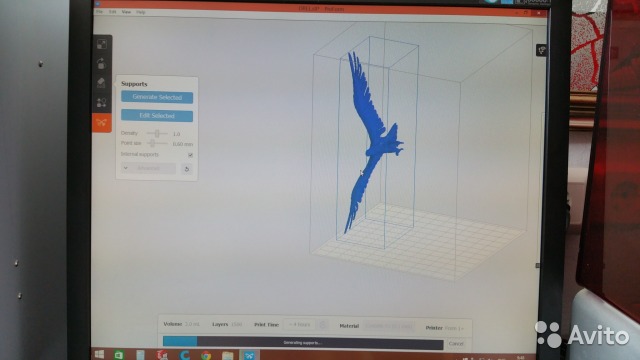
Task: Click the Supports panel heading
Action: [x=134, y=84]
